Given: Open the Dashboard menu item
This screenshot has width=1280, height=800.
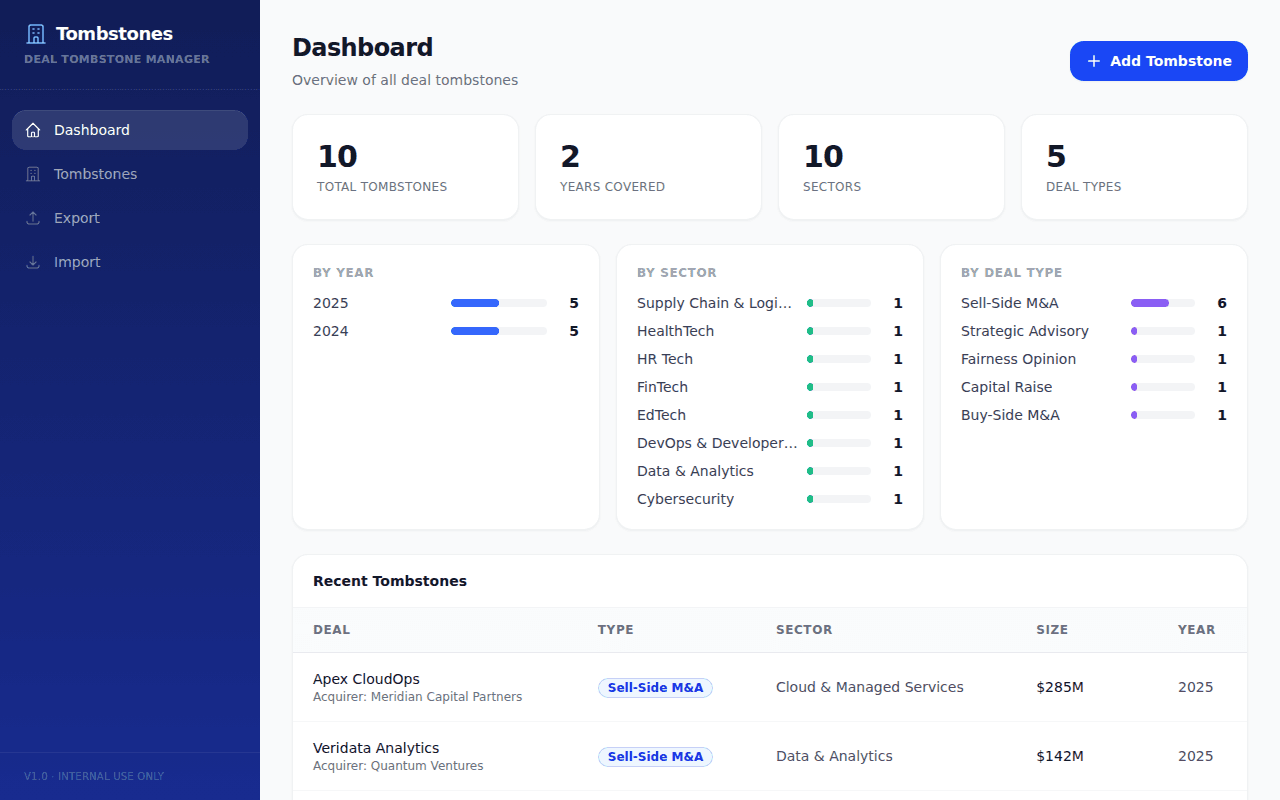Looking at the screenshot, I should click(130, 130).
